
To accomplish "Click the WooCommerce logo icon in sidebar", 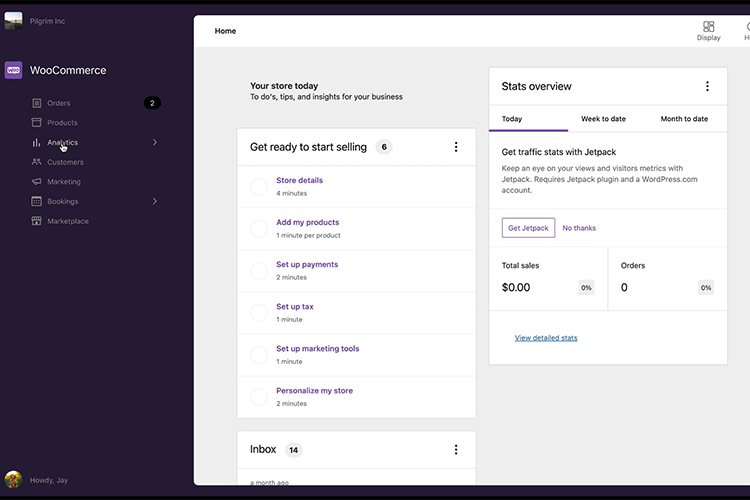I will [x=14, y=70].
